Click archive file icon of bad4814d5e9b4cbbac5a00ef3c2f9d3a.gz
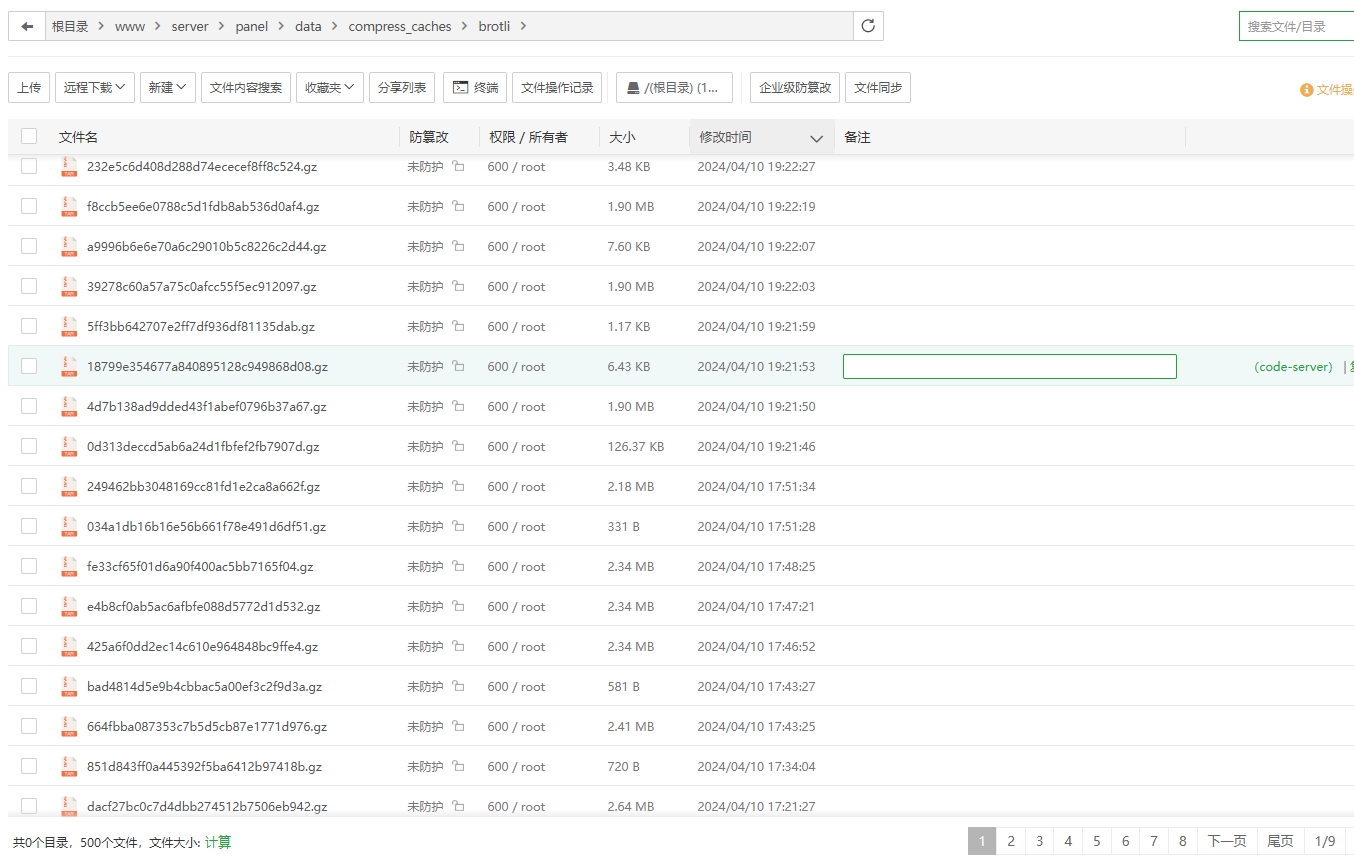The height and width of the screenshot is (858, 1354). (69, 686)
